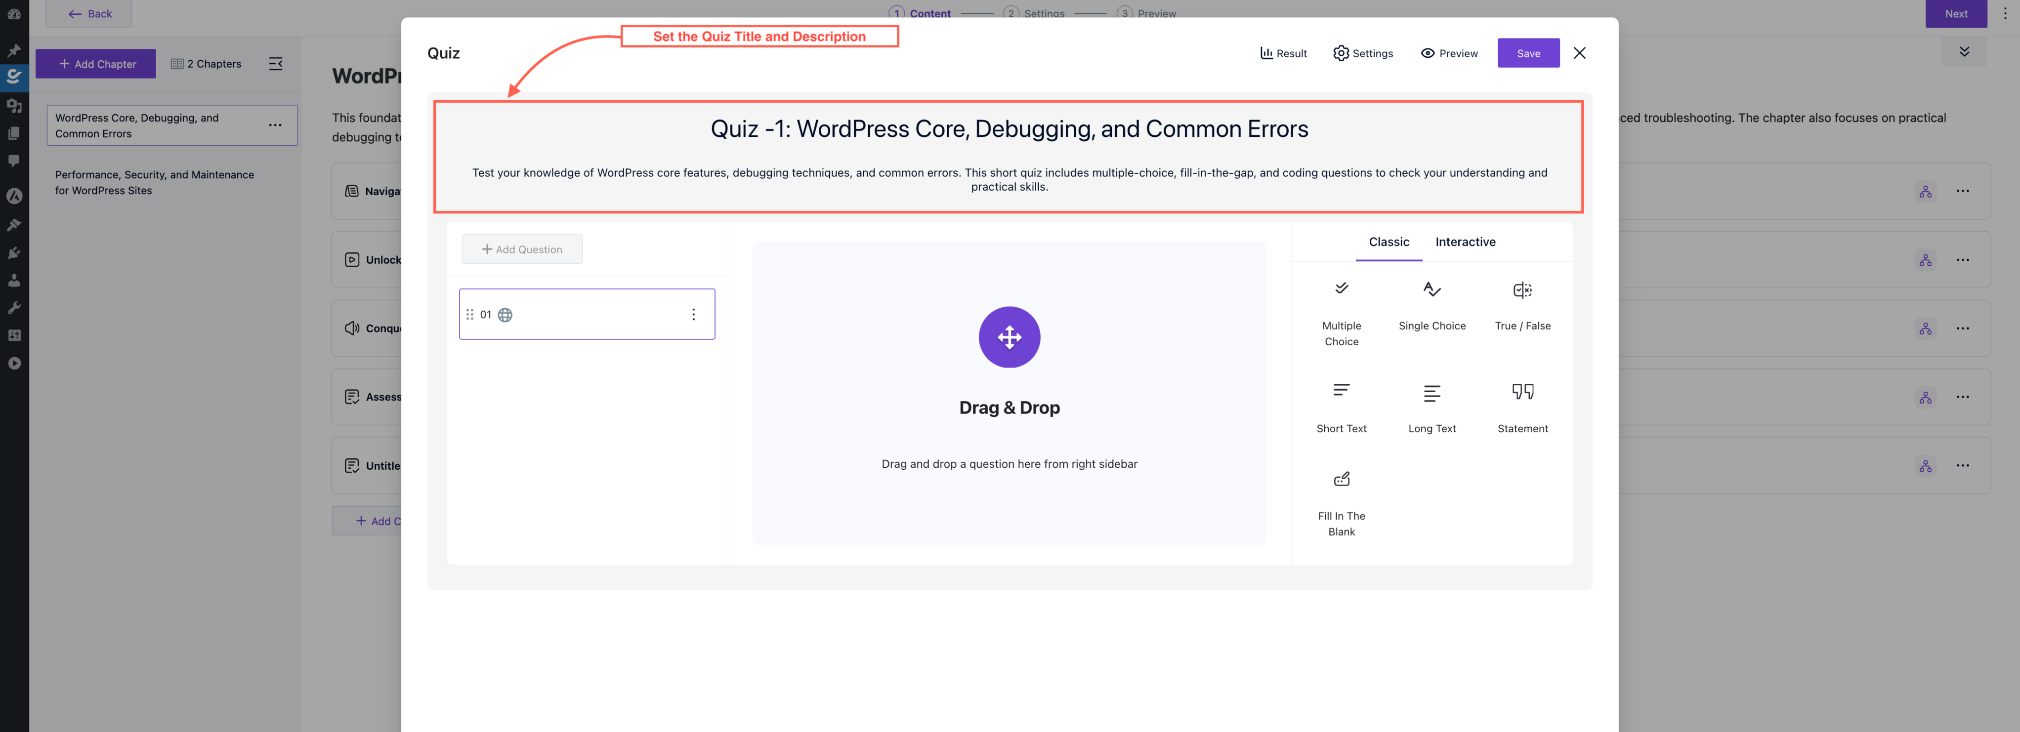Select the Multiple Choice question type
Viewport: 2020px width, 732px height.
[x=1341, y=313]
